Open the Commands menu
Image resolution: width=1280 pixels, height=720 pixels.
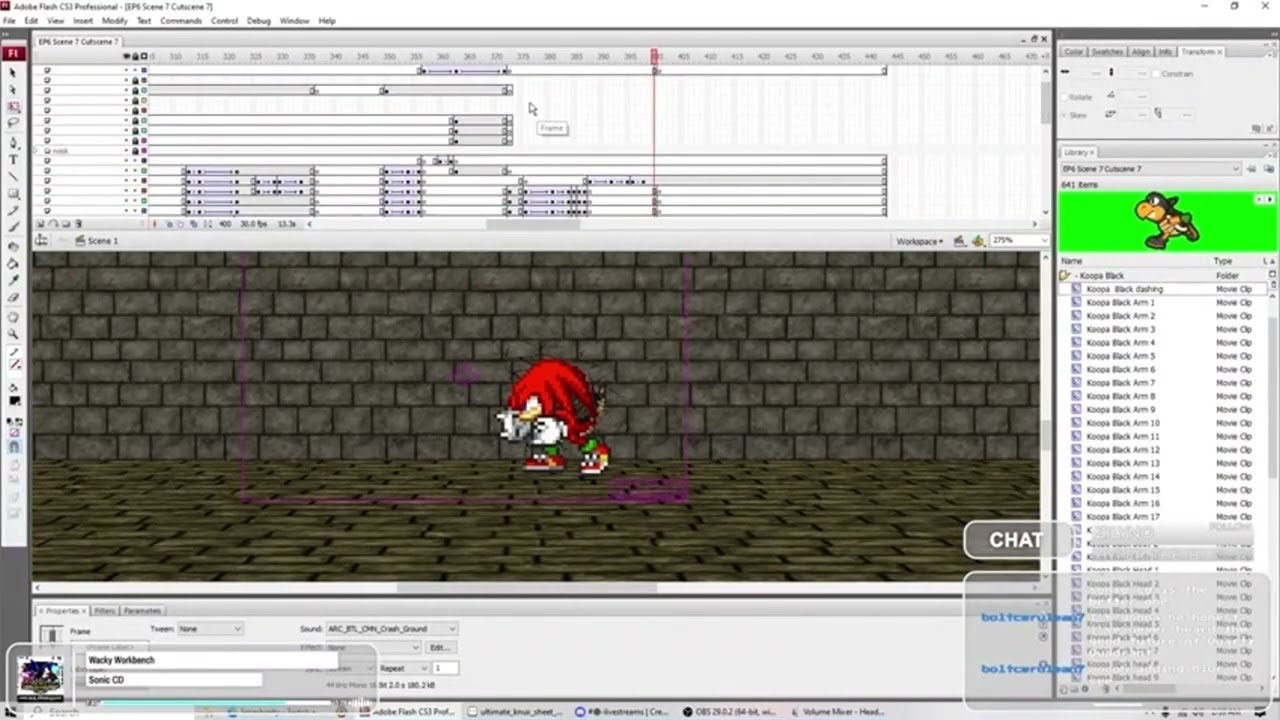181,21
